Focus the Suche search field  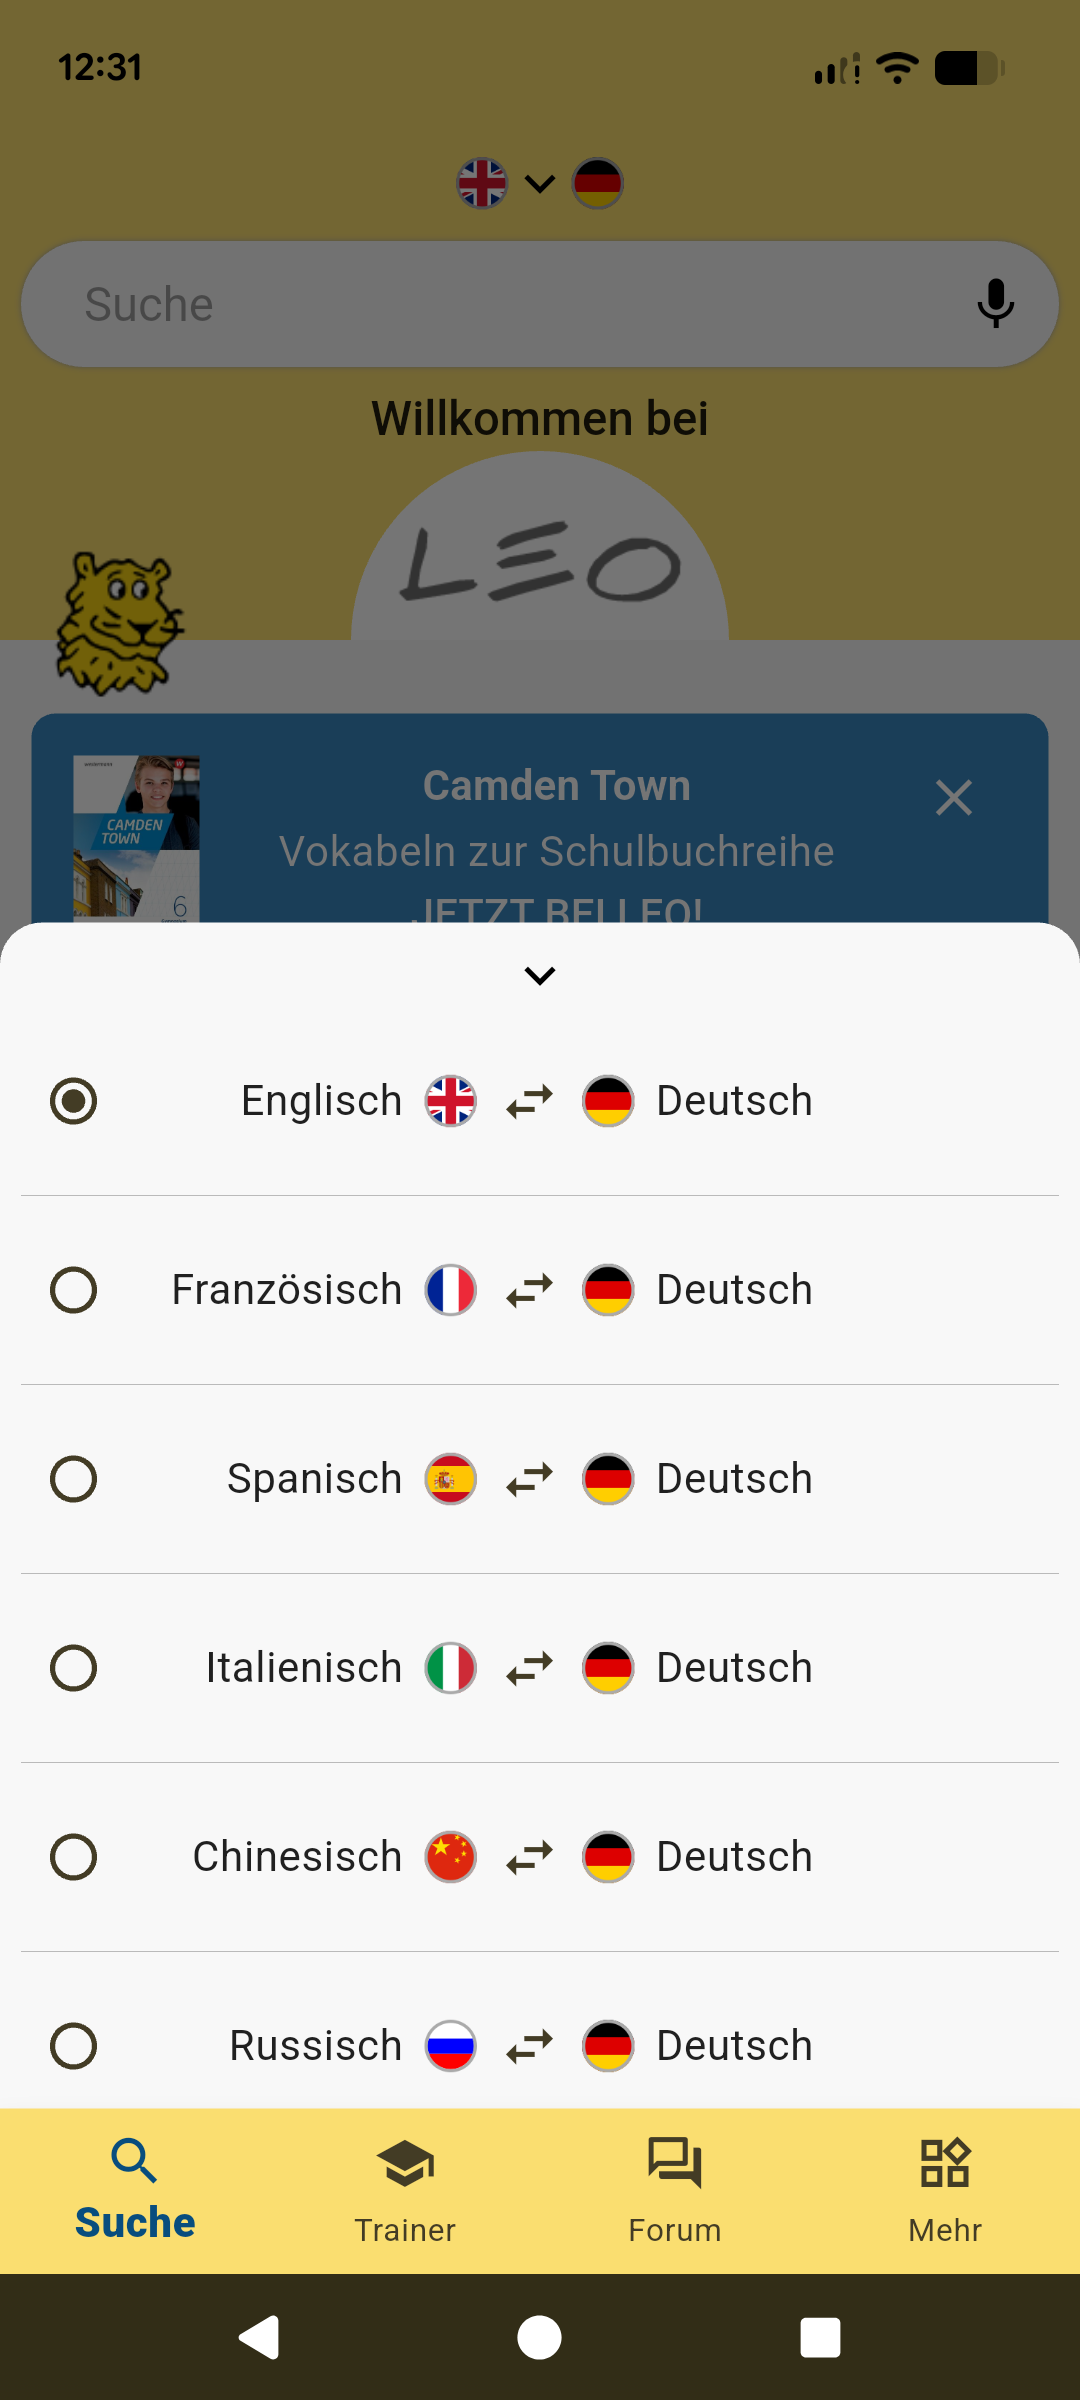[x=500, y=304]
